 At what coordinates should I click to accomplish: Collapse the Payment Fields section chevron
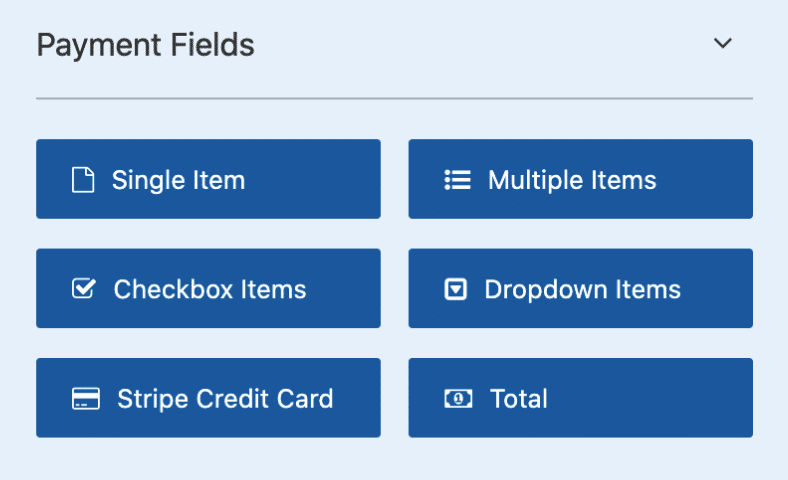click(722, 44)
